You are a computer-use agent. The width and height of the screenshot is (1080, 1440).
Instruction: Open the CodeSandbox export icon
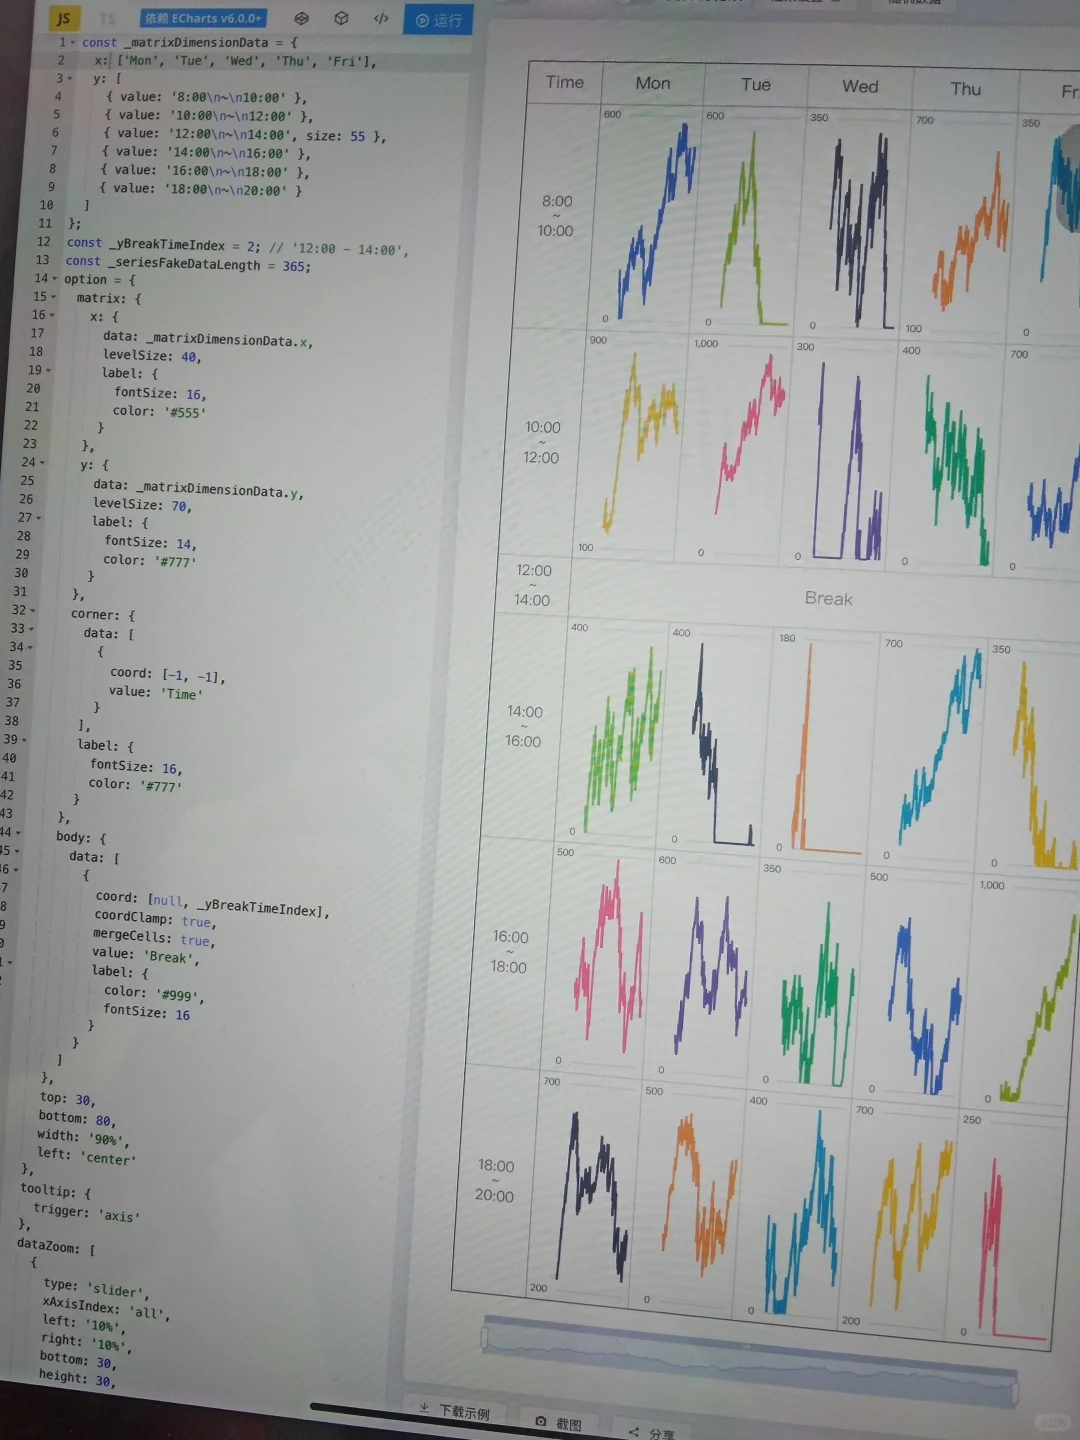pyautogui.click(x=302, y=18)
